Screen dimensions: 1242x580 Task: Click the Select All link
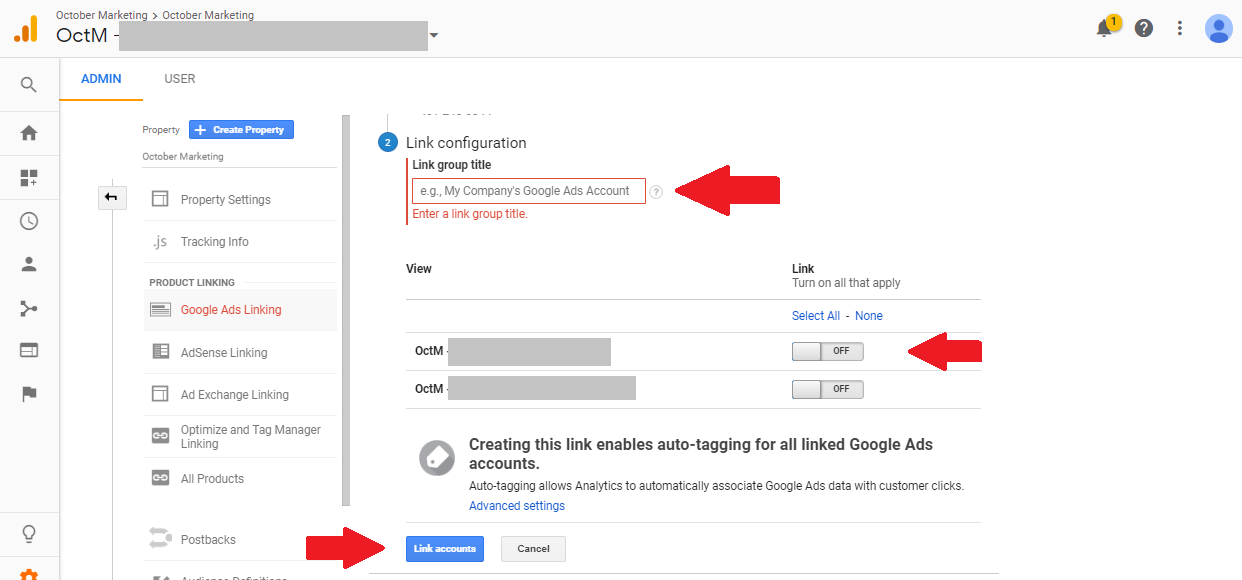point(816,316)
